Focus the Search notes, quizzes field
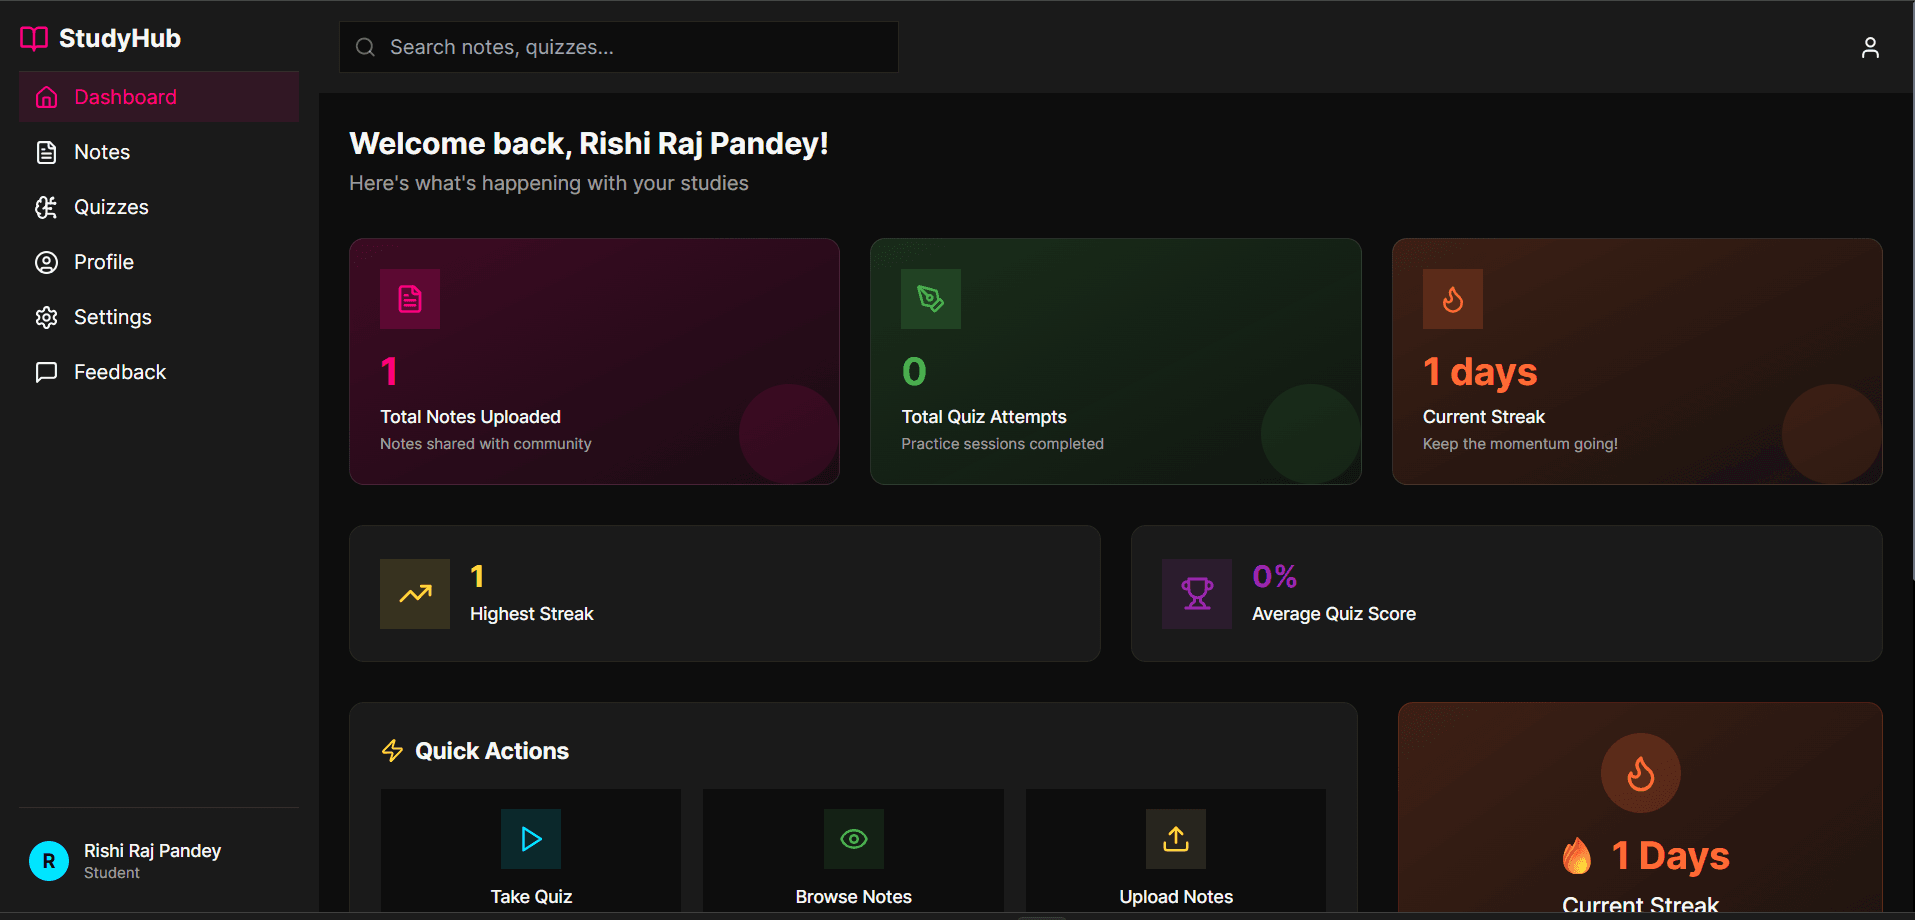Image resolution: width=1915 pixels, height=920 pixels. [x=619, y=47]
